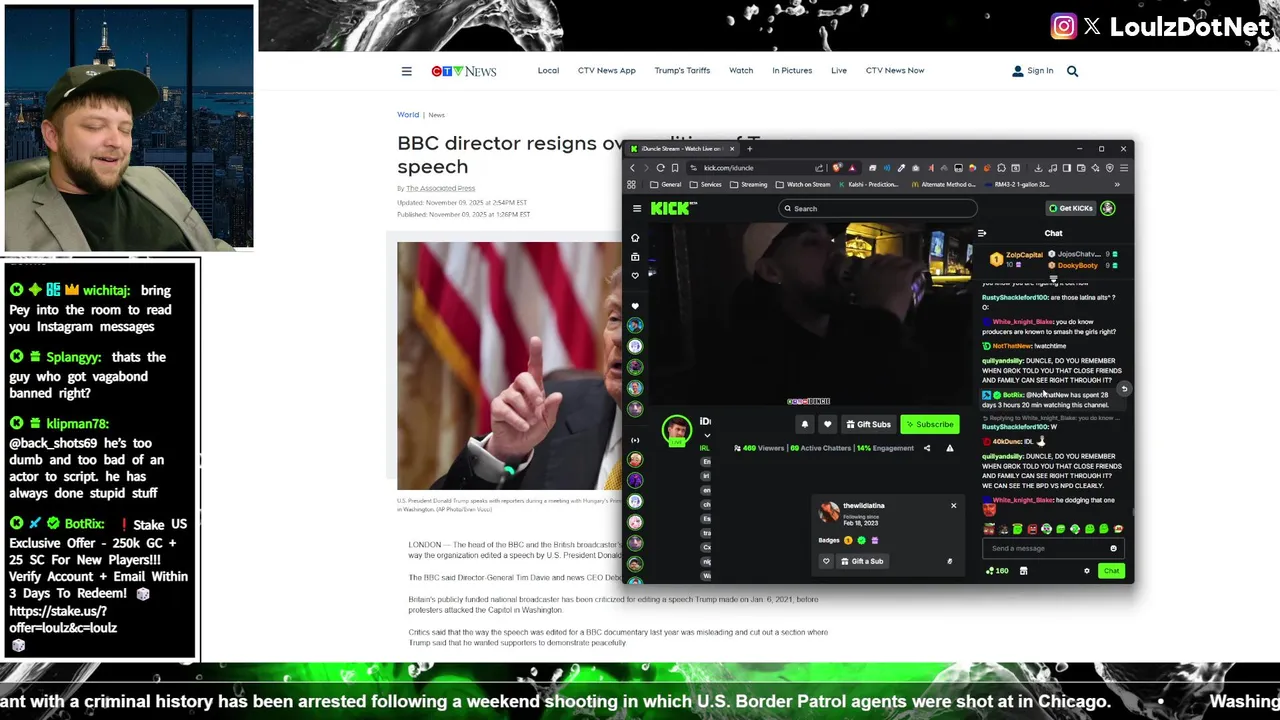
Task: Open the Watch on Stream bookmarks folder
Action: pyautogui.click(x=804, y=185)
